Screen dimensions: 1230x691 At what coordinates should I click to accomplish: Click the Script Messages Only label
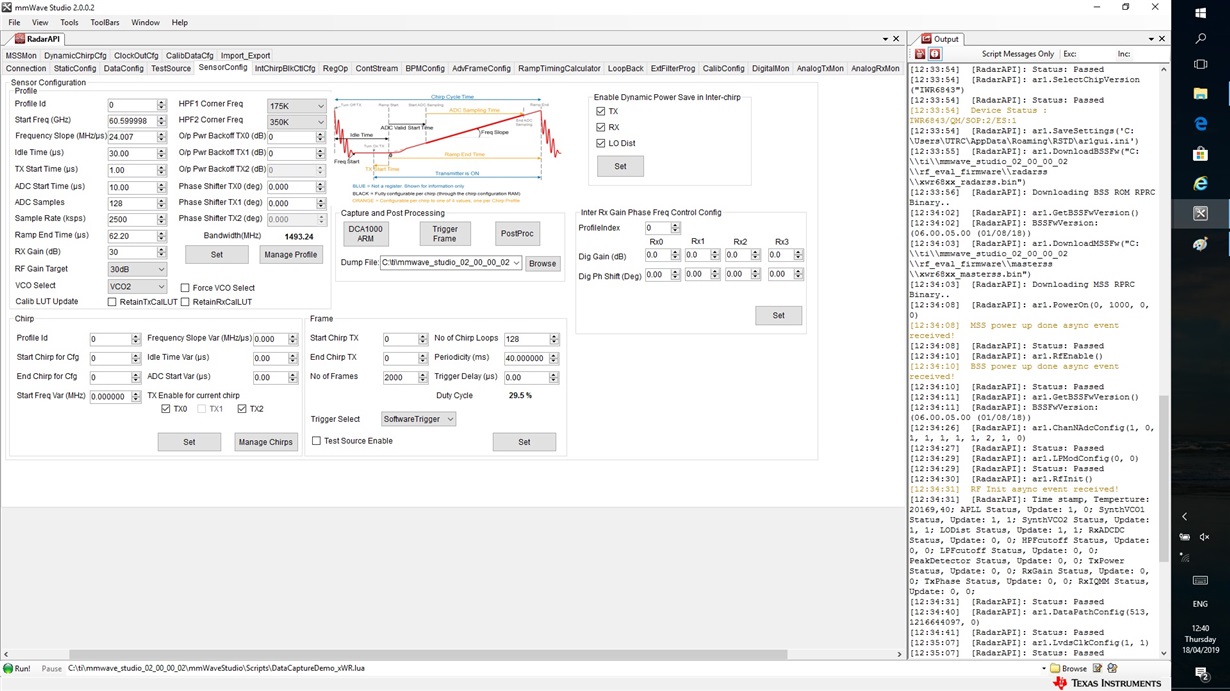point(1017,54)
